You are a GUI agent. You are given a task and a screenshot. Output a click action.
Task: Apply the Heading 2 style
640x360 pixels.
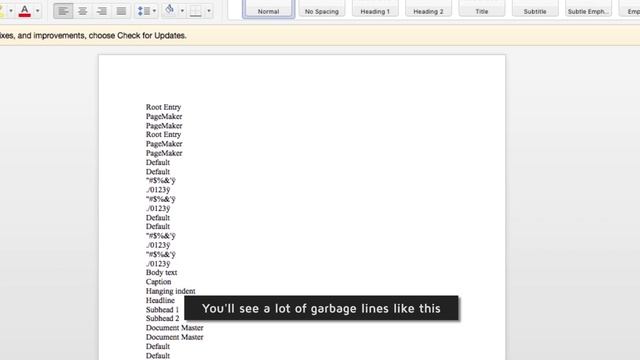[428, 9]
